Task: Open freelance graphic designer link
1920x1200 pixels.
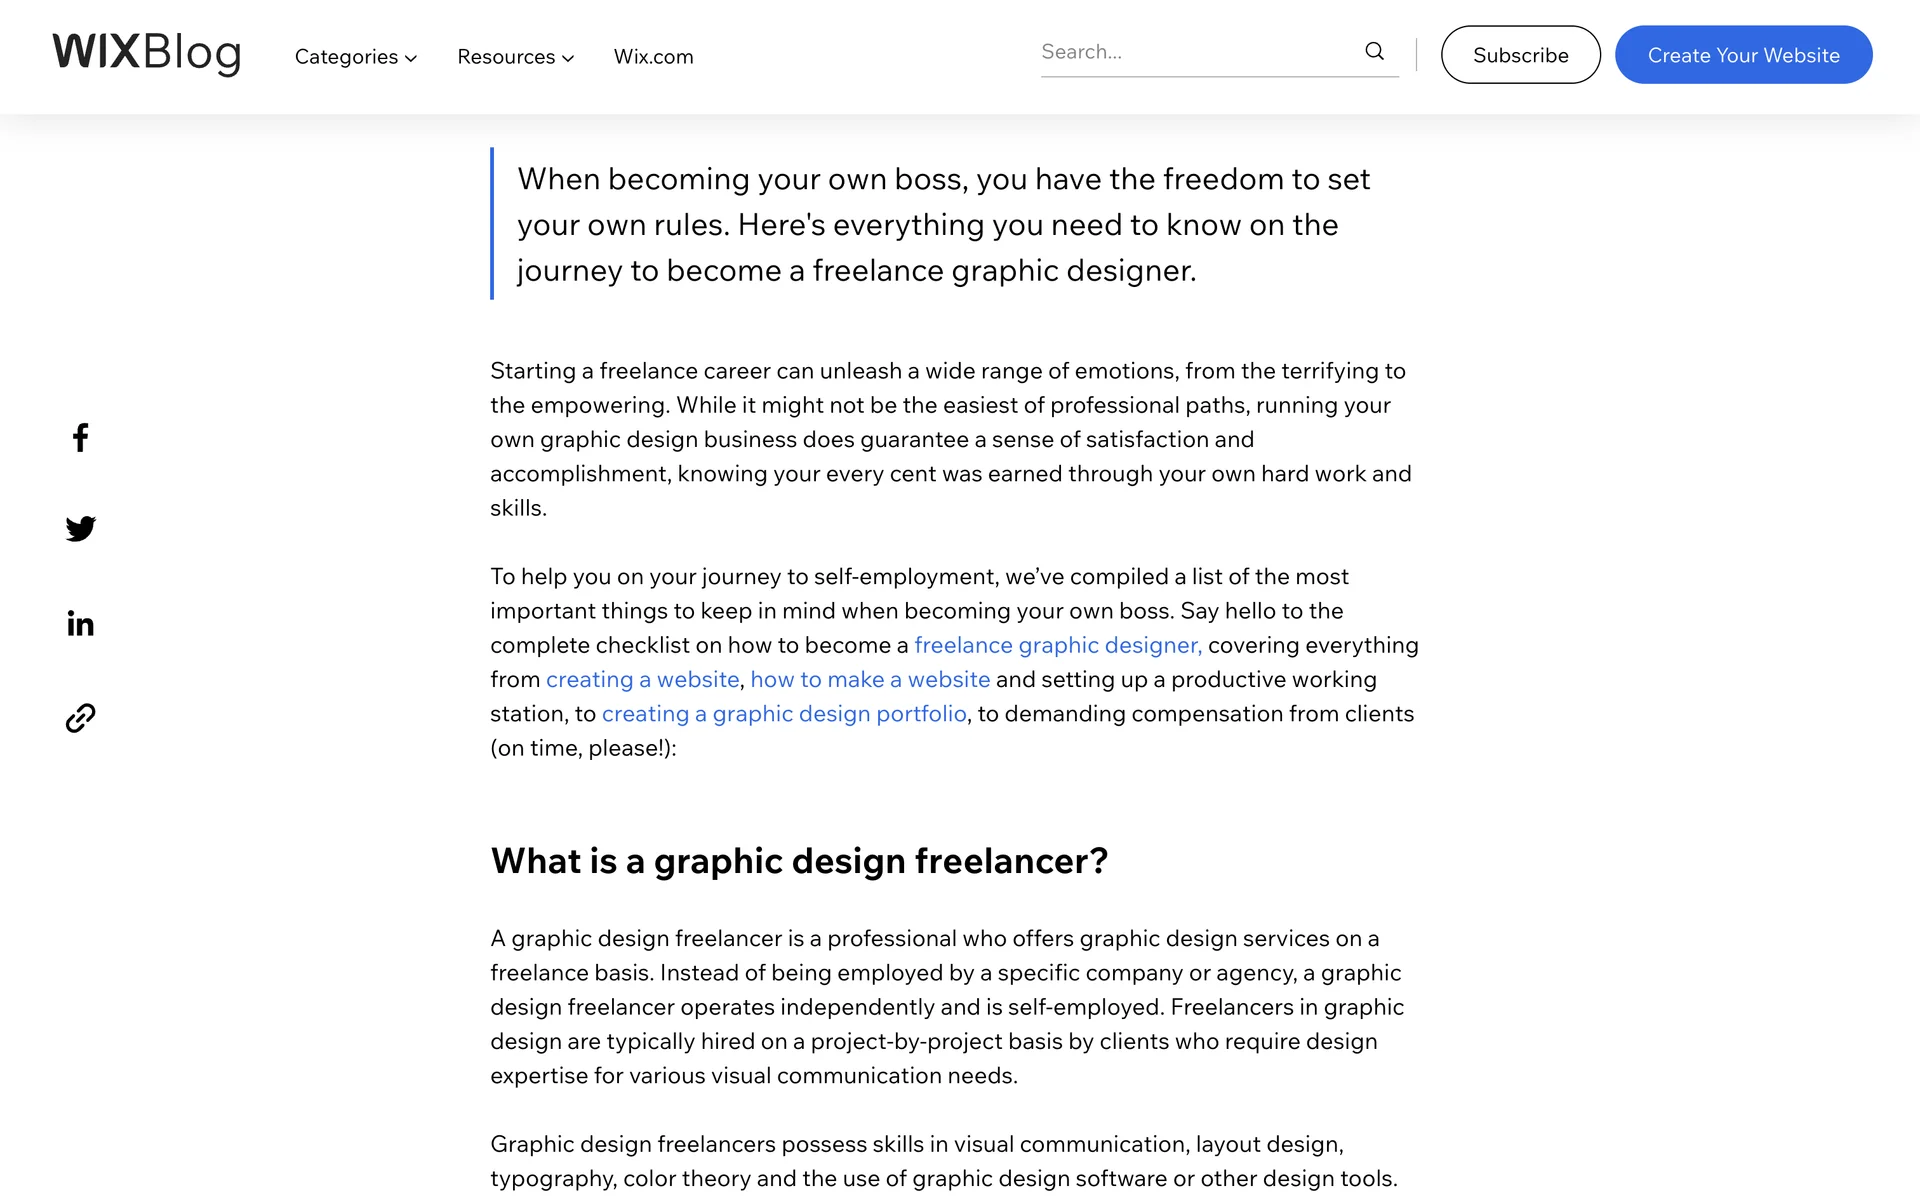Action: [1057, 645]
